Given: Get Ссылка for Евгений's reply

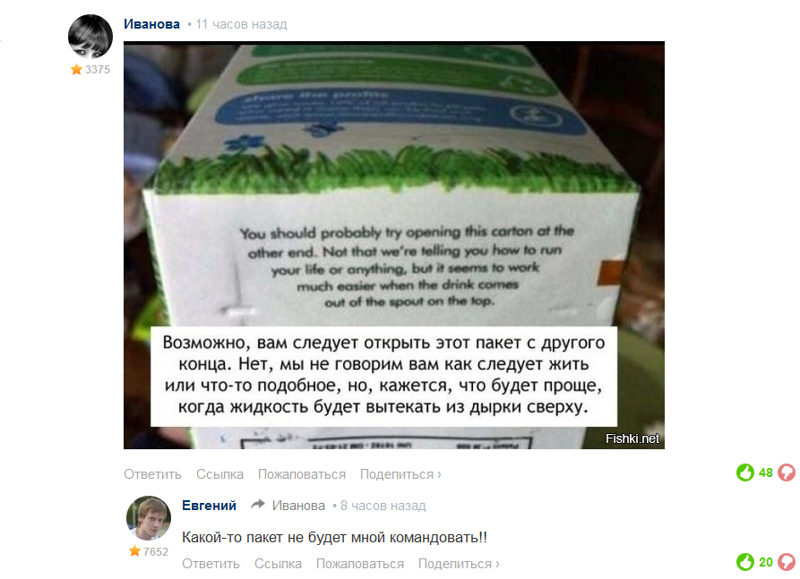Looking at the screenshot, I should point(278,564).
